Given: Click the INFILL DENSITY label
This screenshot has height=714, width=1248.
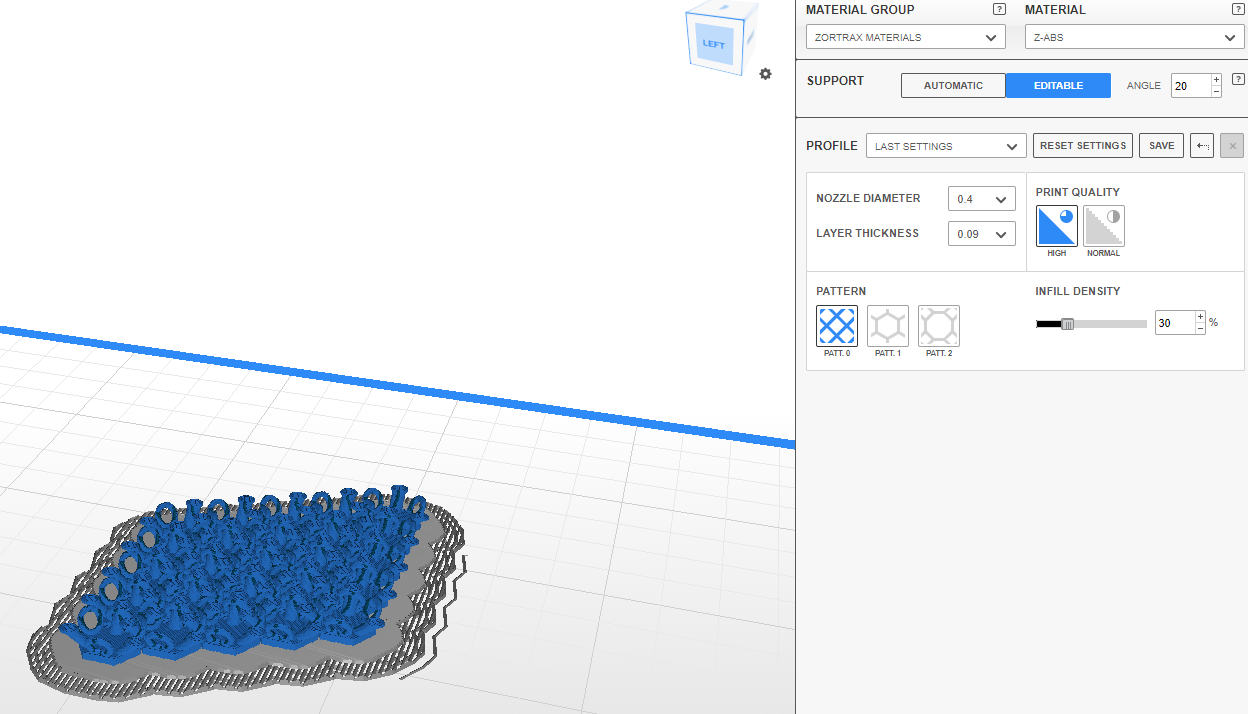Looking at the screenshot, I should (1078, 292).
